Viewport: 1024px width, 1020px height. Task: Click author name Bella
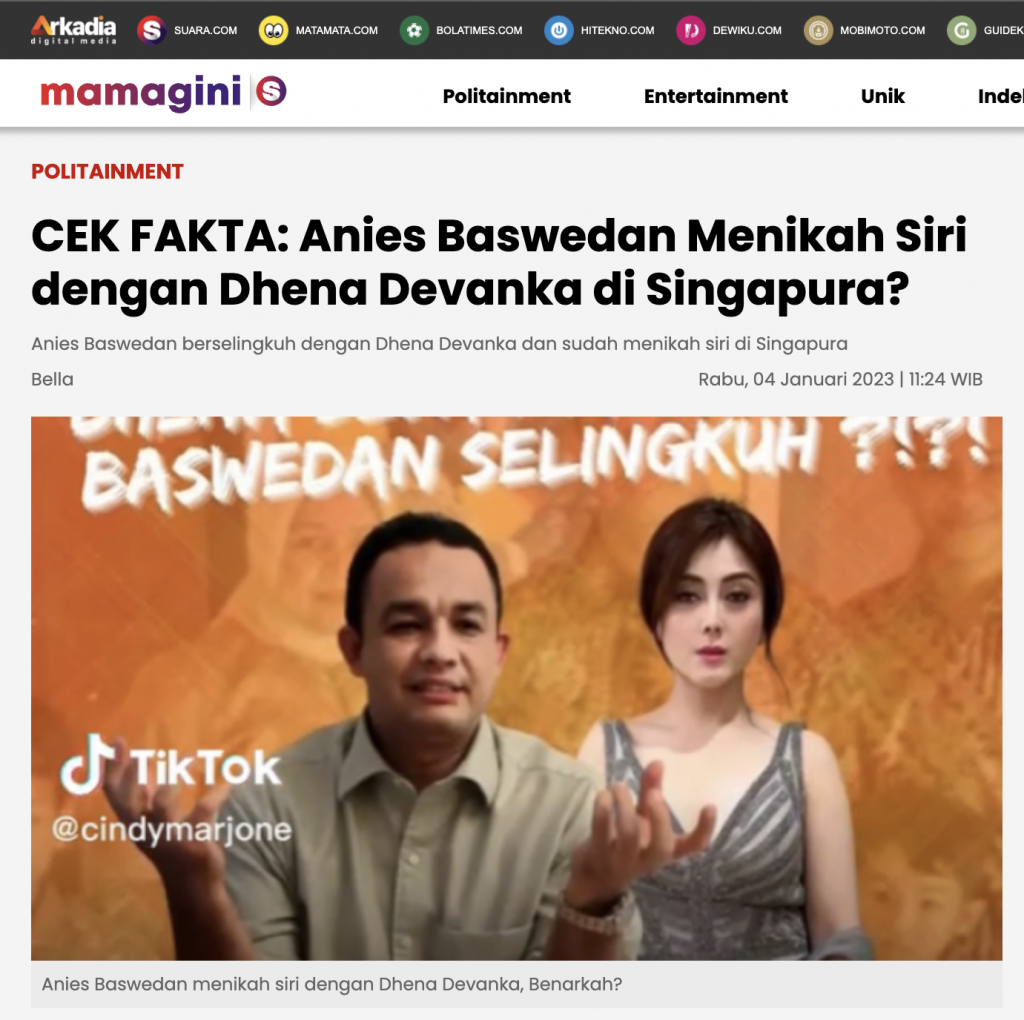click(52, 379)
